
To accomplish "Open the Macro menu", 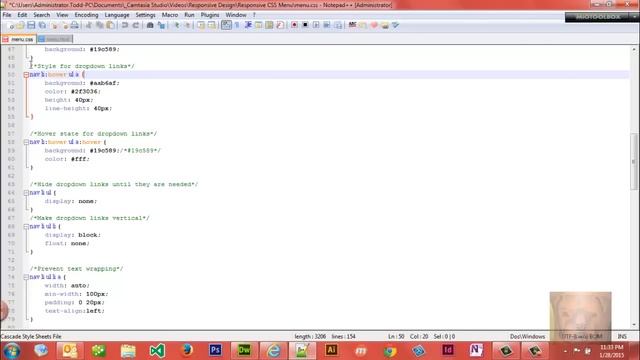I will tap(170, 15).
